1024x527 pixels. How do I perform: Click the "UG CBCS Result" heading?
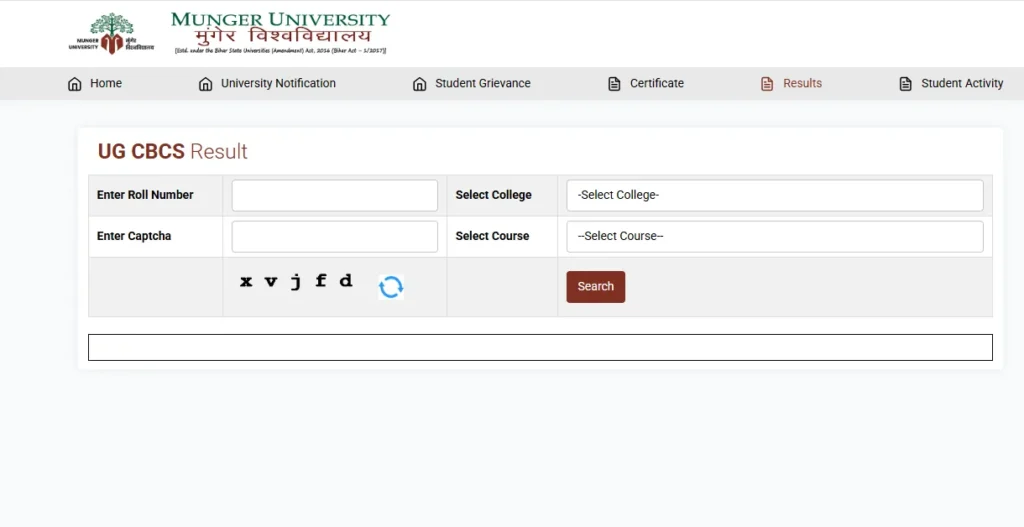point(172,152)
